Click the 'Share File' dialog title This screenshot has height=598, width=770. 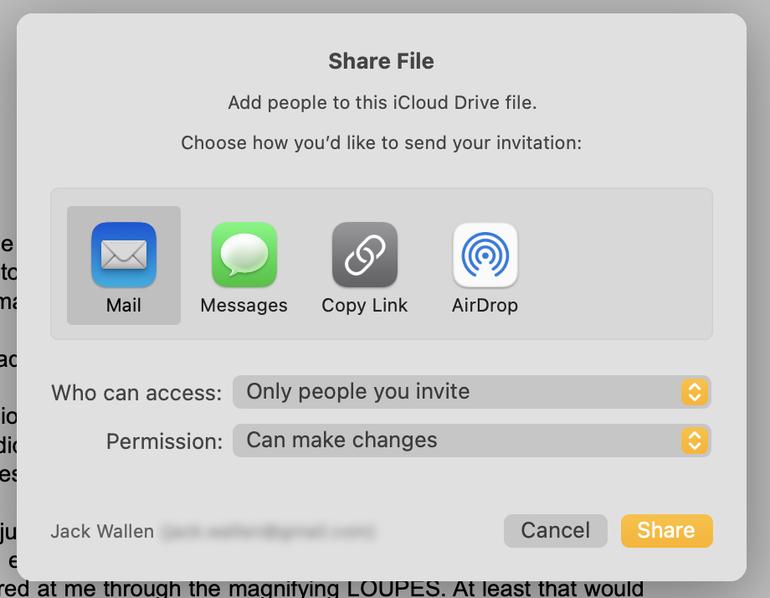coord(381,61)
